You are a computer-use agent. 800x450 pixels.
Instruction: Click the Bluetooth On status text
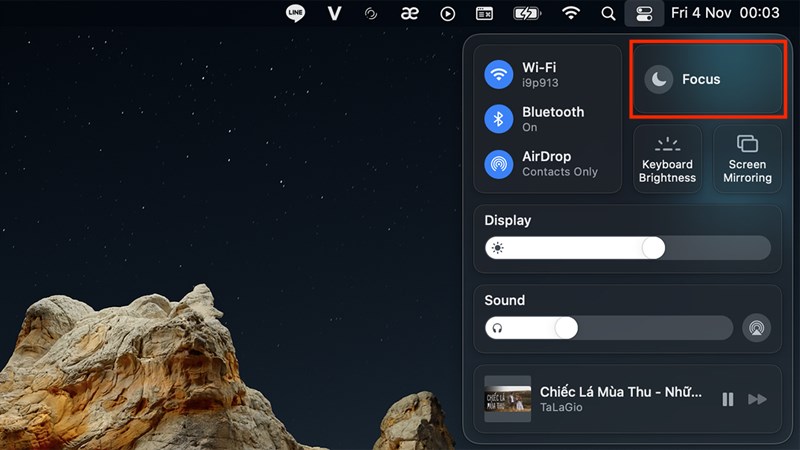click(530, 128)
